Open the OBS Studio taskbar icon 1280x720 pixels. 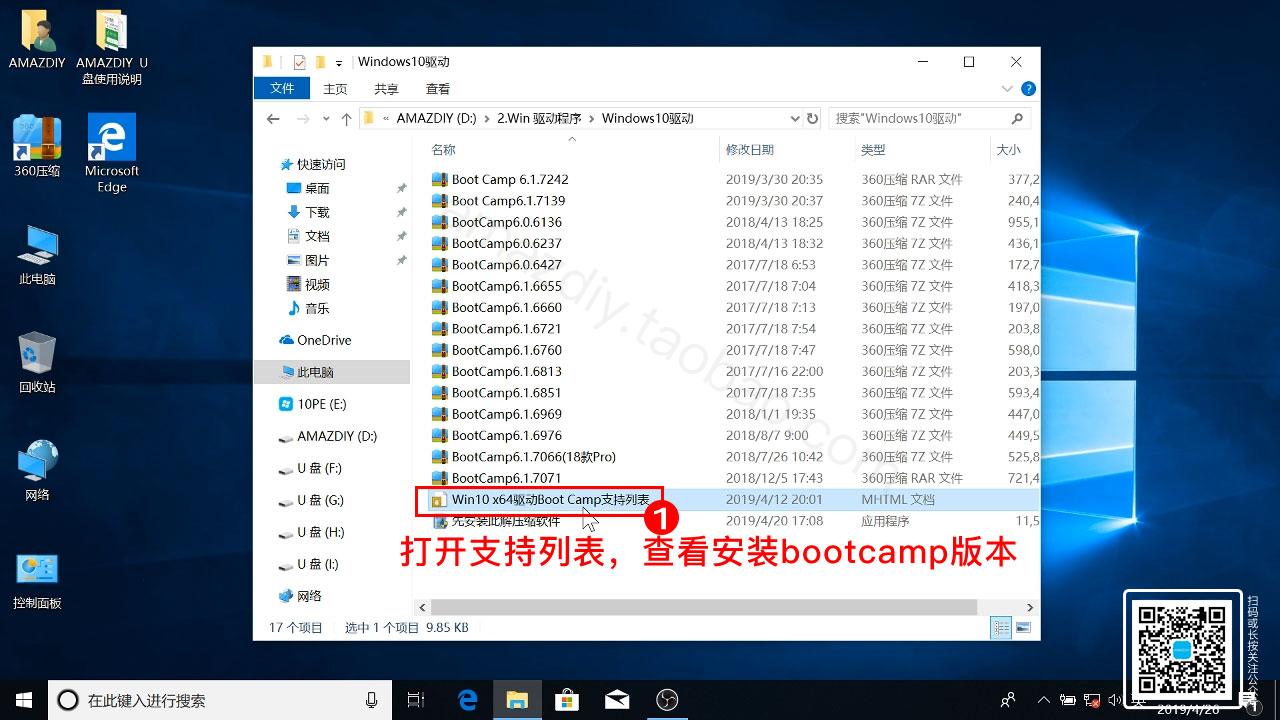pyautogui.click(x=667, y=700)
